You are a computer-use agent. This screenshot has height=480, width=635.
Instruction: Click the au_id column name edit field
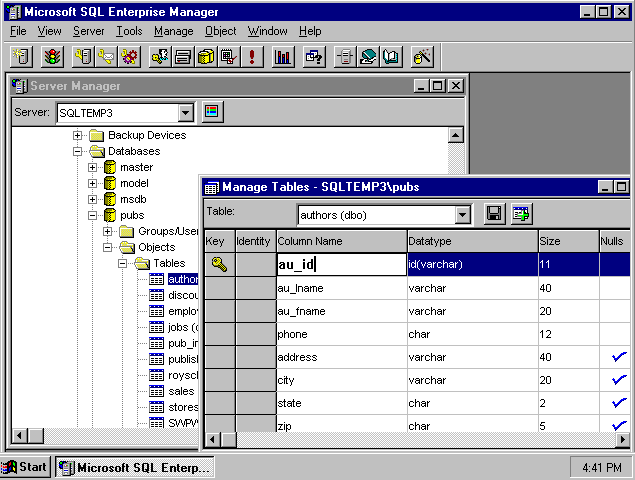(x=340, y=264)
